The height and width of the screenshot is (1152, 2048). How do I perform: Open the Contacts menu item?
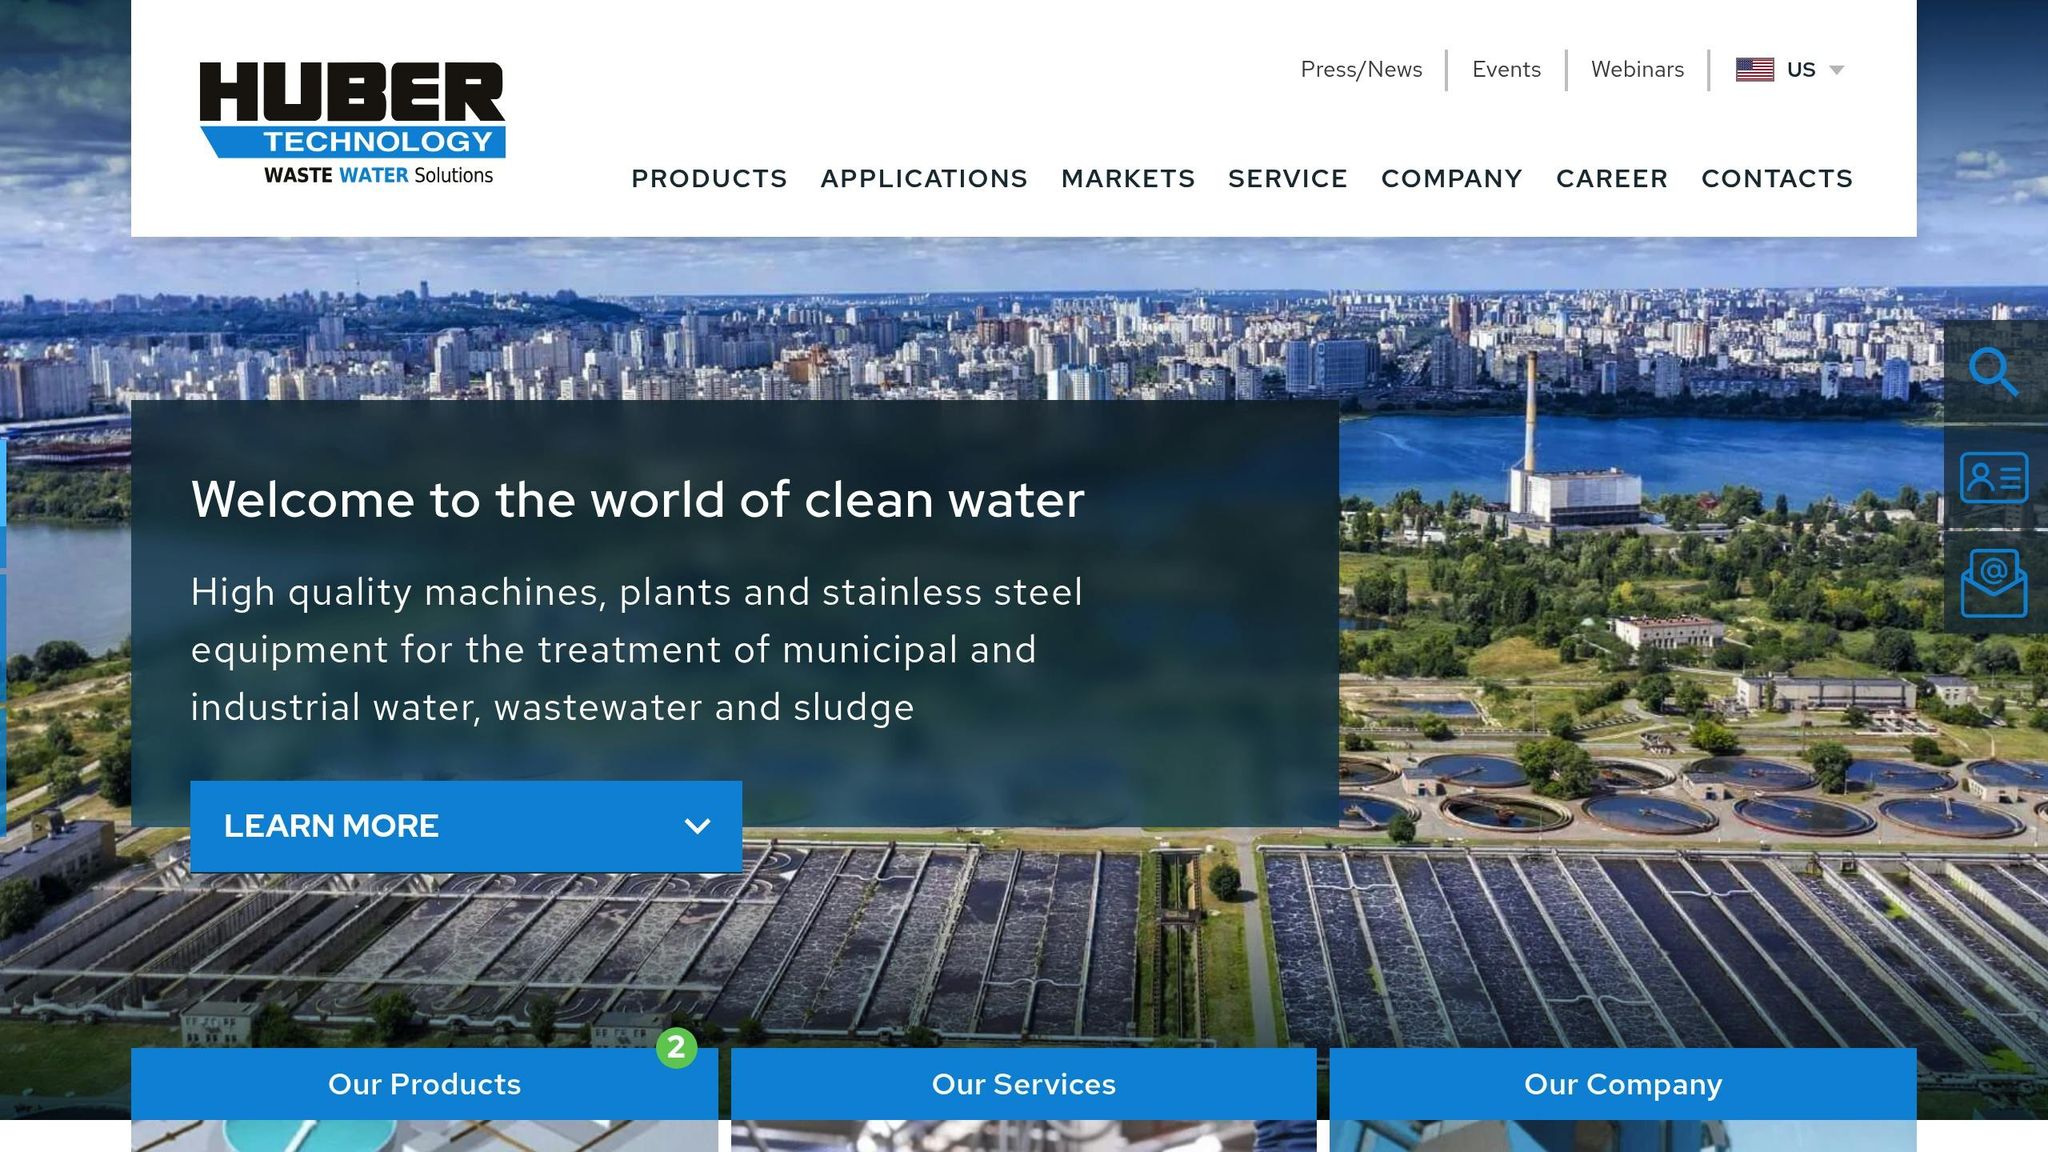(x=1777, y=178)
